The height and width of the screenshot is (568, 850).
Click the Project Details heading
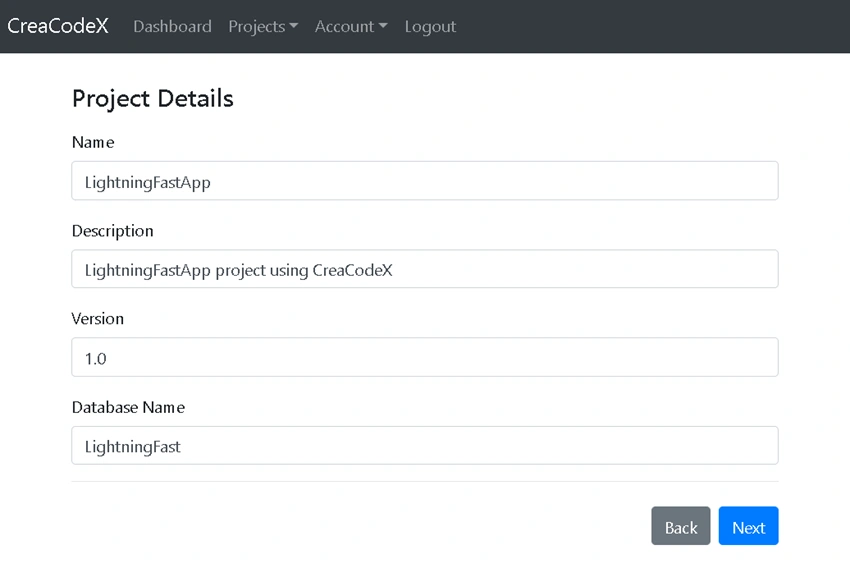[153, 99]
